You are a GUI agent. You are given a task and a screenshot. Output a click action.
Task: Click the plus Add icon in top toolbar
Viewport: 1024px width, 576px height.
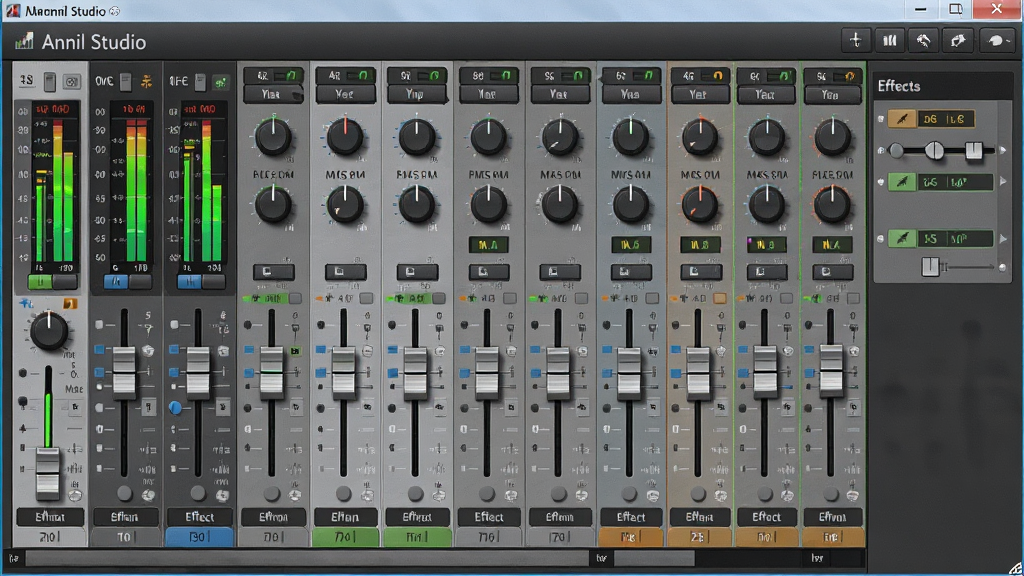tap(856, 40)
